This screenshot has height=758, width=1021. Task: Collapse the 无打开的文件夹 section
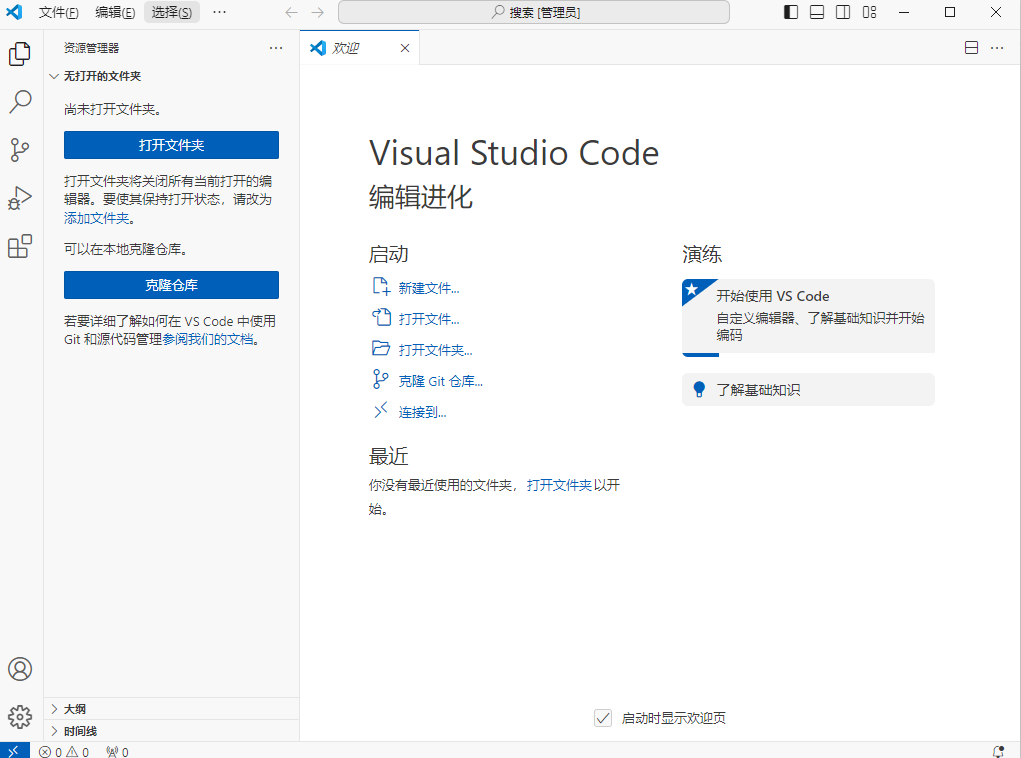(x=54, y=76)
